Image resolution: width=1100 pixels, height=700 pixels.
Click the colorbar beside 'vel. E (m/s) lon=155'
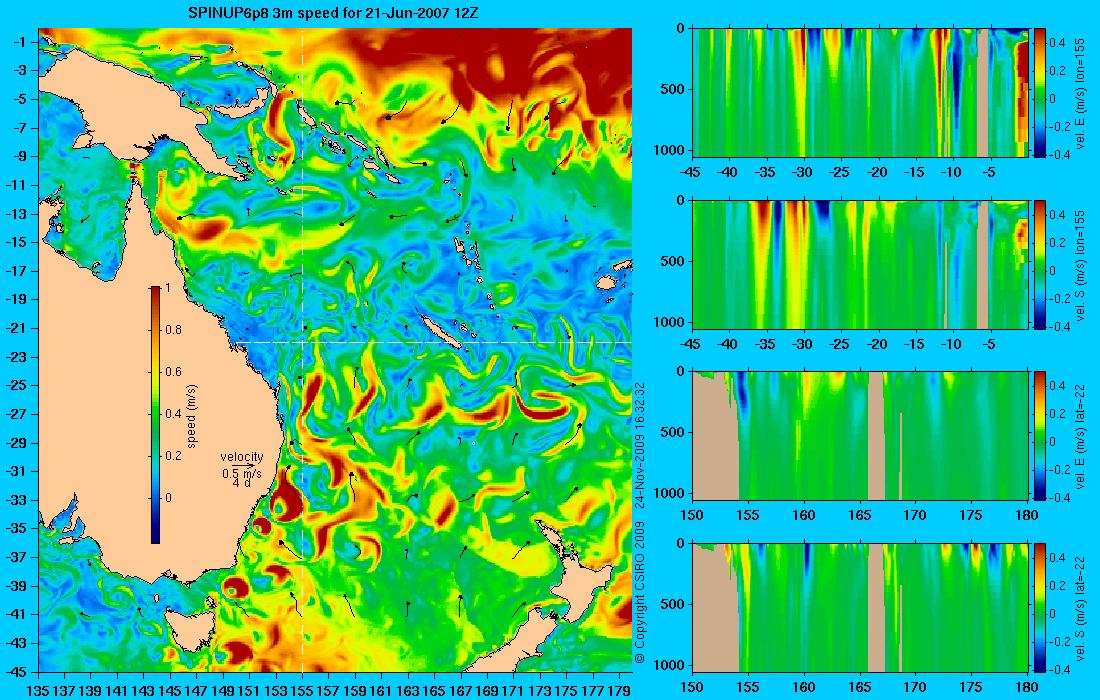click(1039, 93)
